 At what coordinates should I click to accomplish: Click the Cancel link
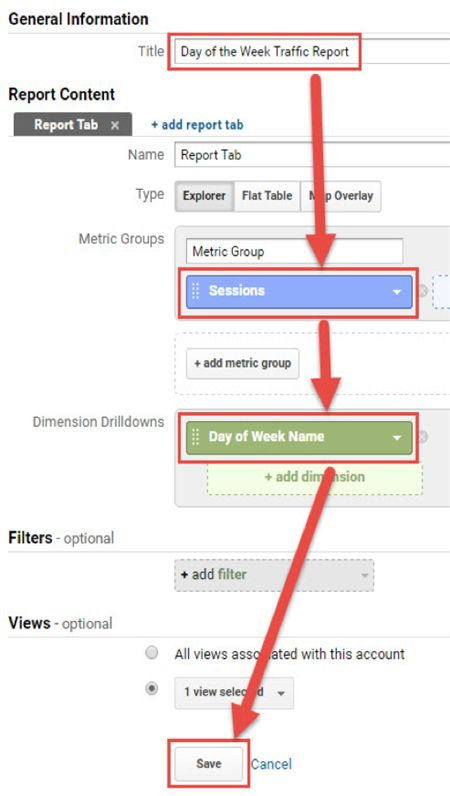pos(272,764)
